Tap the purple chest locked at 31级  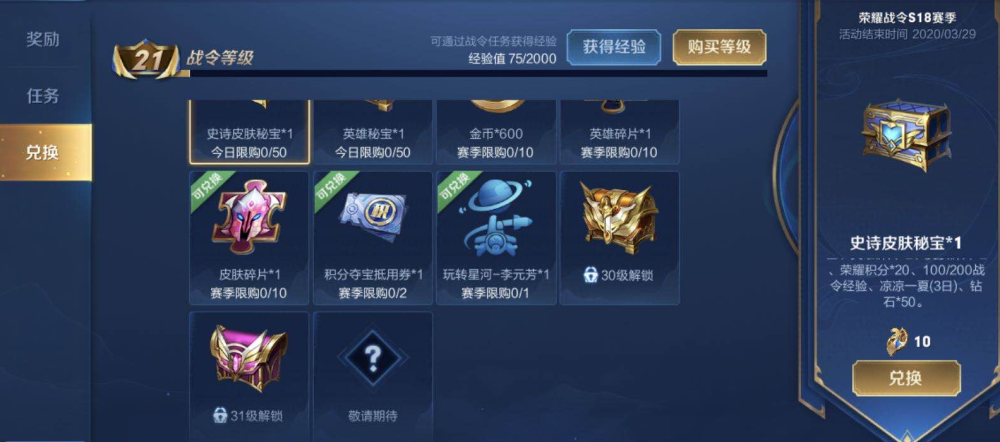coord(249,358)
